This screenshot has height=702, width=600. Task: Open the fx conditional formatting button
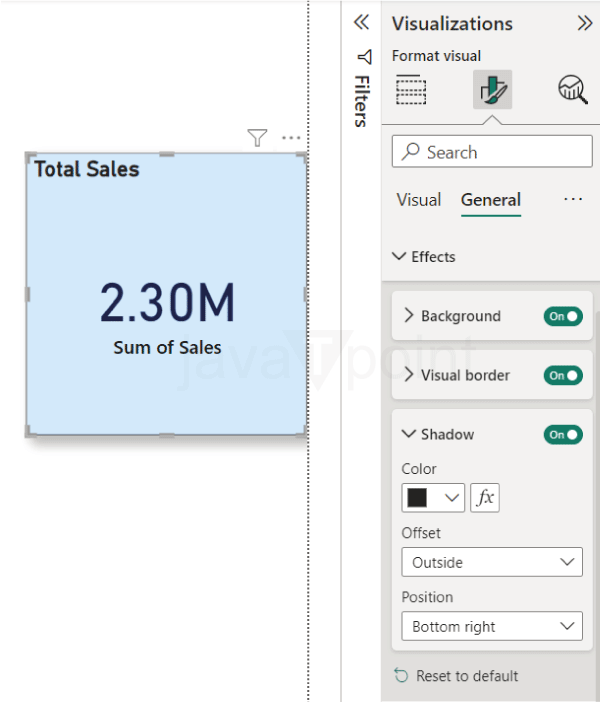pos(485,497)
